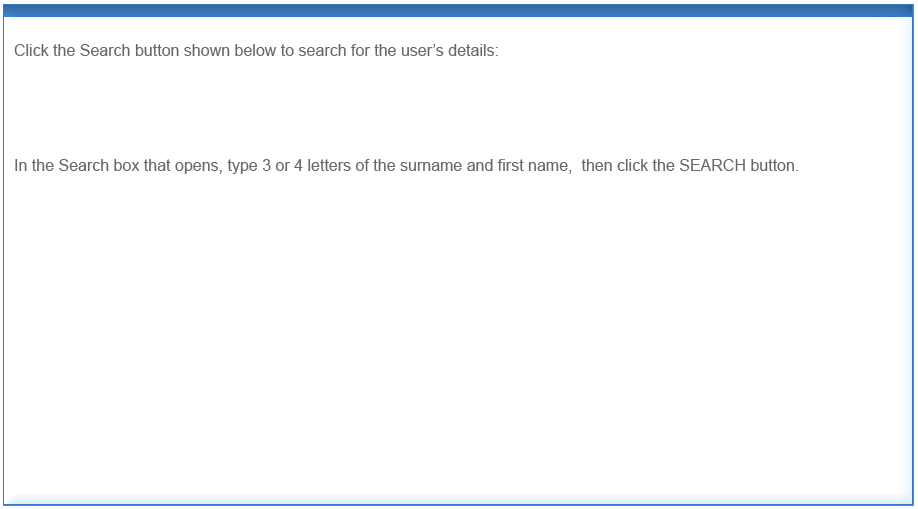
Task: Click the word 'type' in second sentence
Action: click(x=242, y=167)
